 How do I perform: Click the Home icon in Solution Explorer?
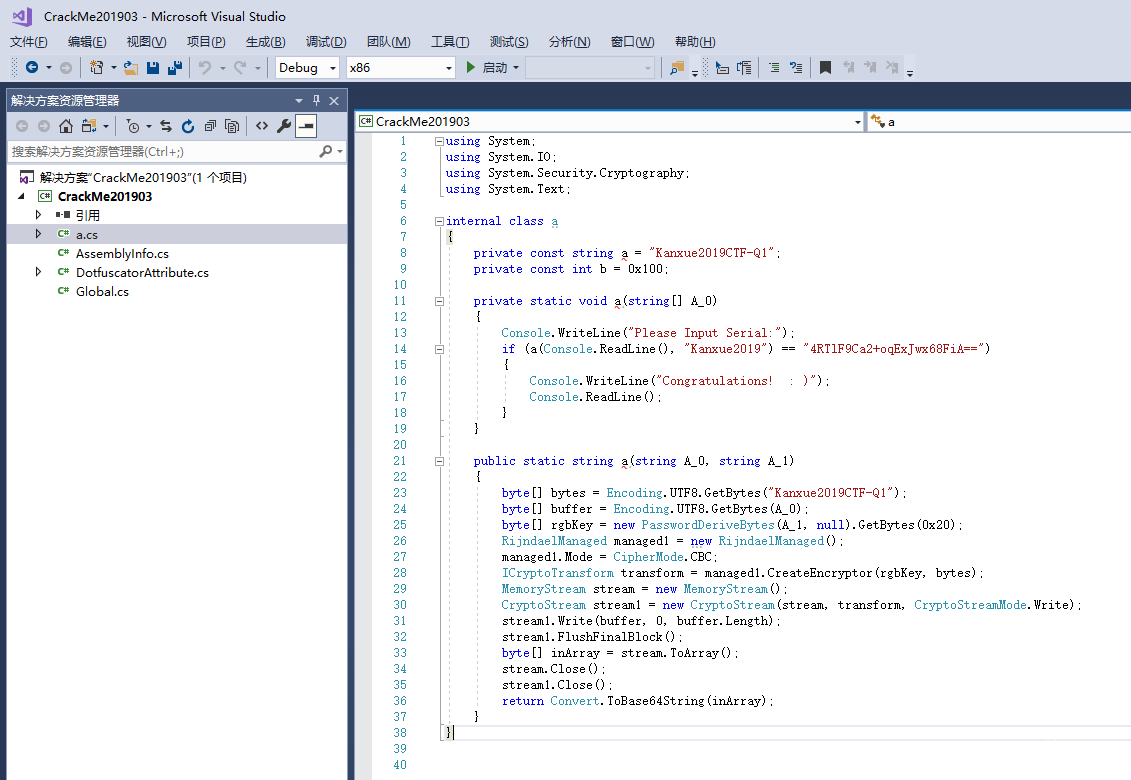[x=66, y=126]
